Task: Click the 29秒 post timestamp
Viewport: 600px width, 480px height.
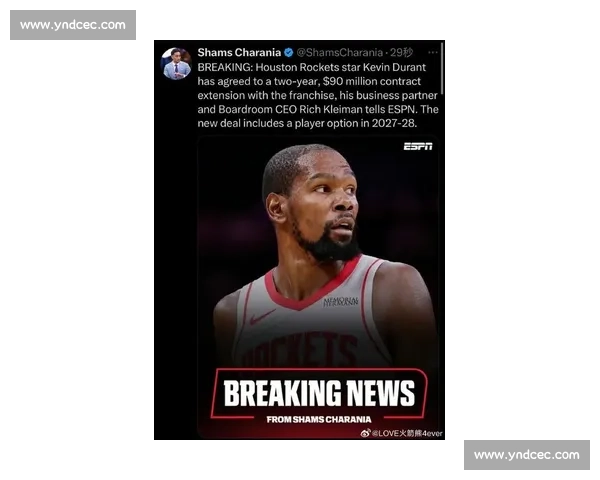Action: [x=401, y=52]
